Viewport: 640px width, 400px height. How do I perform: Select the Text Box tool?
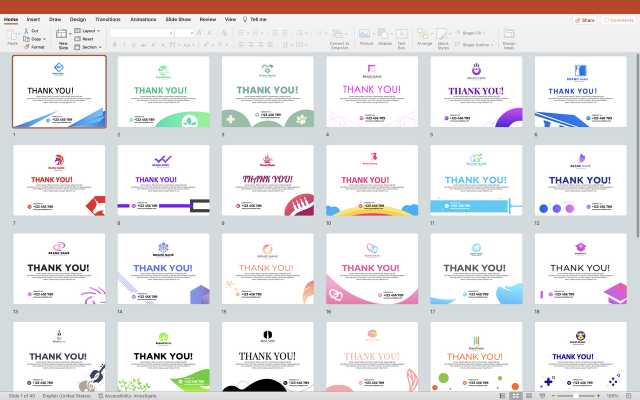coord(401,36)
